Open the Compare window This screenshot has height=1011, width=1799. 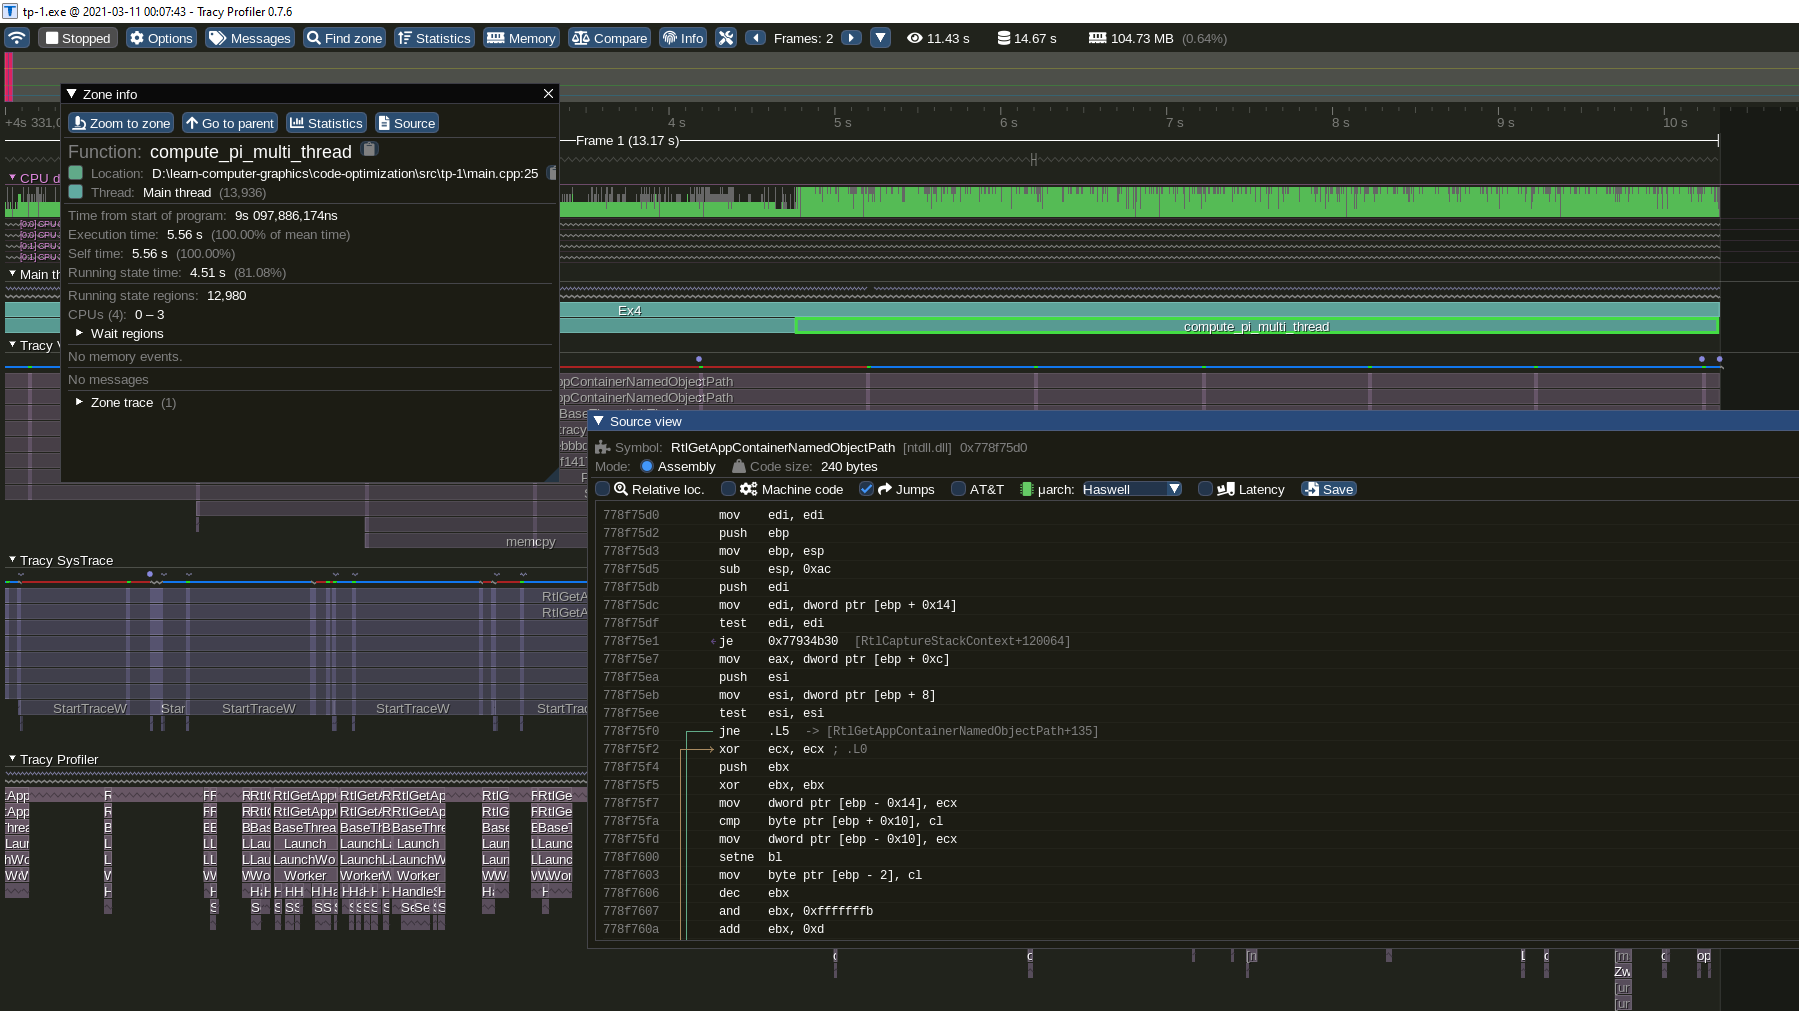point(610,38)
